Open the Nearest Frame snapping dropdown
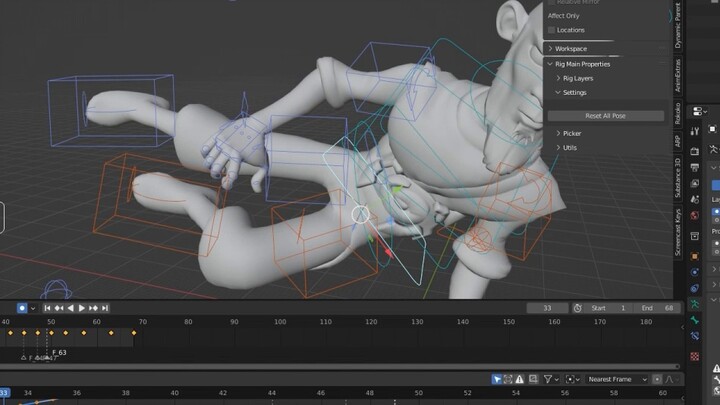Viewport: 720px width, 405px height. [x=617, y=379]
